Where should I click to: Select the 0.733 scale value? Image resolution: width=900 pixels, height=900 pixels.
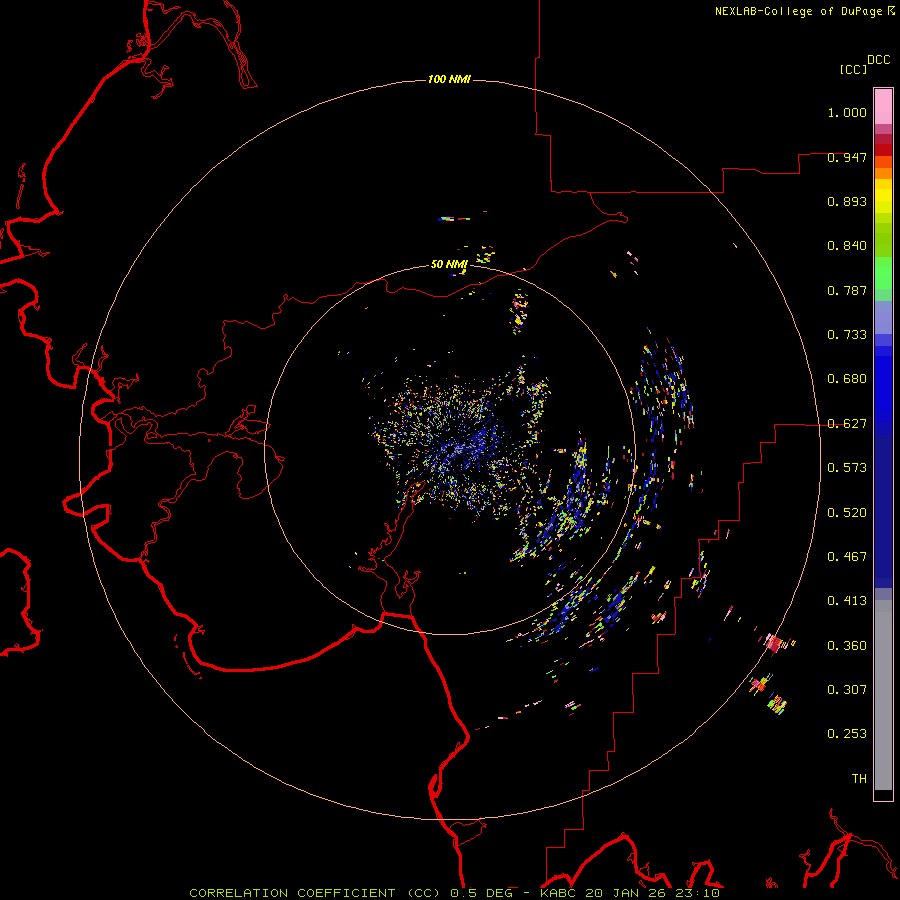[847, 335]
